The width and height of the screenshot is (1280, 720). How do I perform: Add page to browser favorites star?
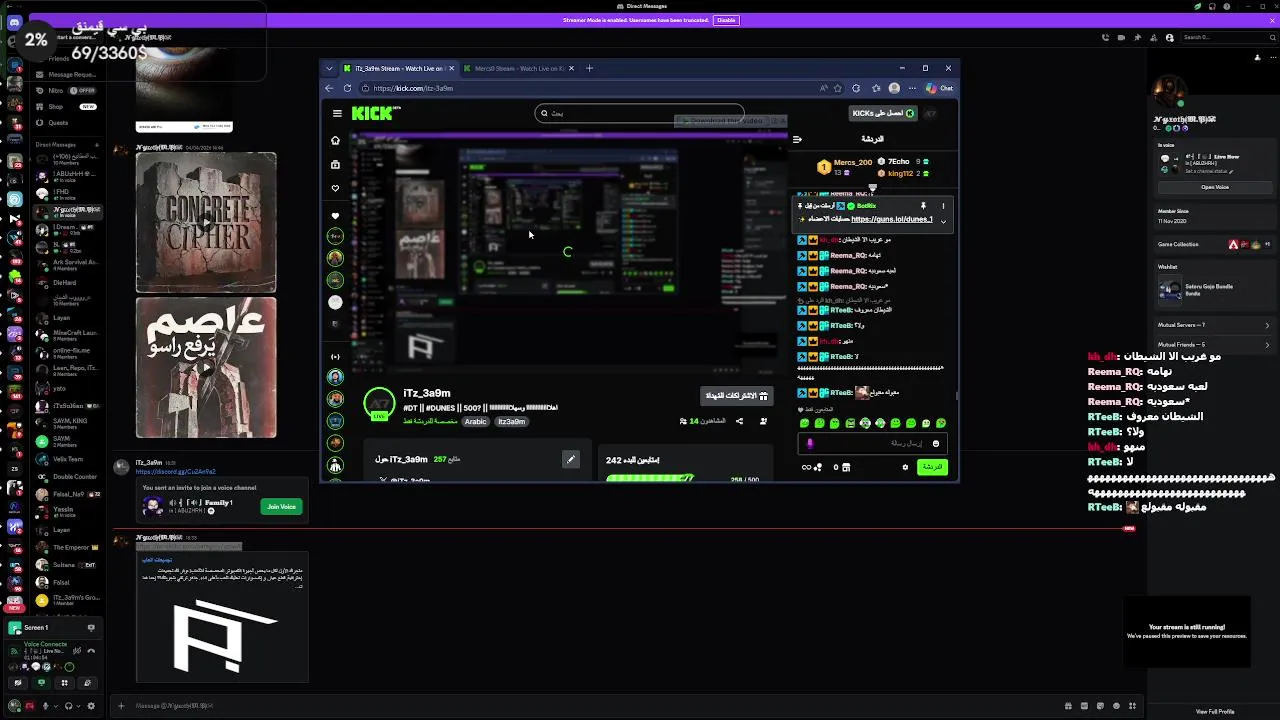[x=838, y=88]
